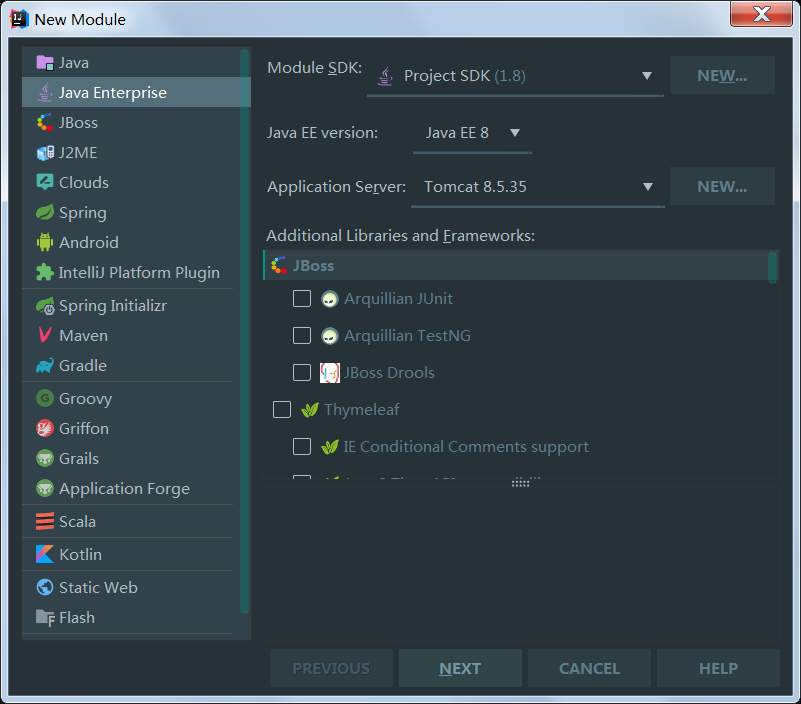This screenshot has height=704, width=801.
Task: Click the HELP button
Action: tap(718, 668)
